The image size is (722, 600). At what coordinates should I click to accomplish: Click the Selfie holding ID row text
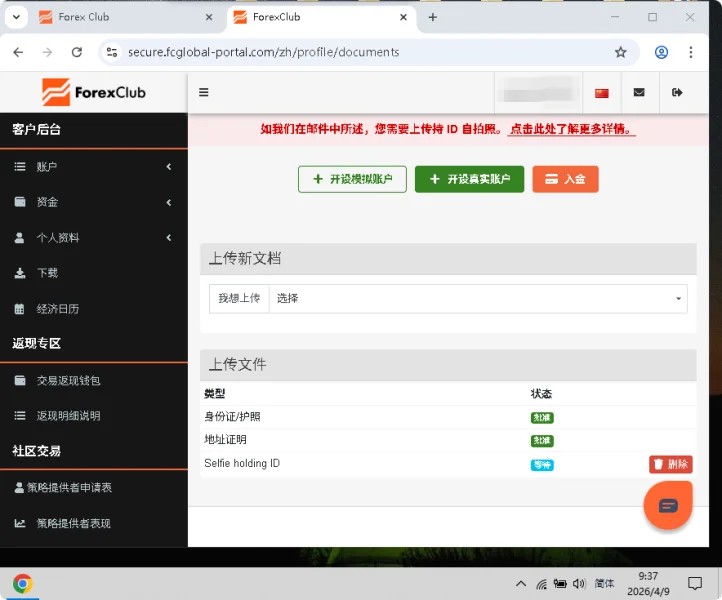click(242, 463)
